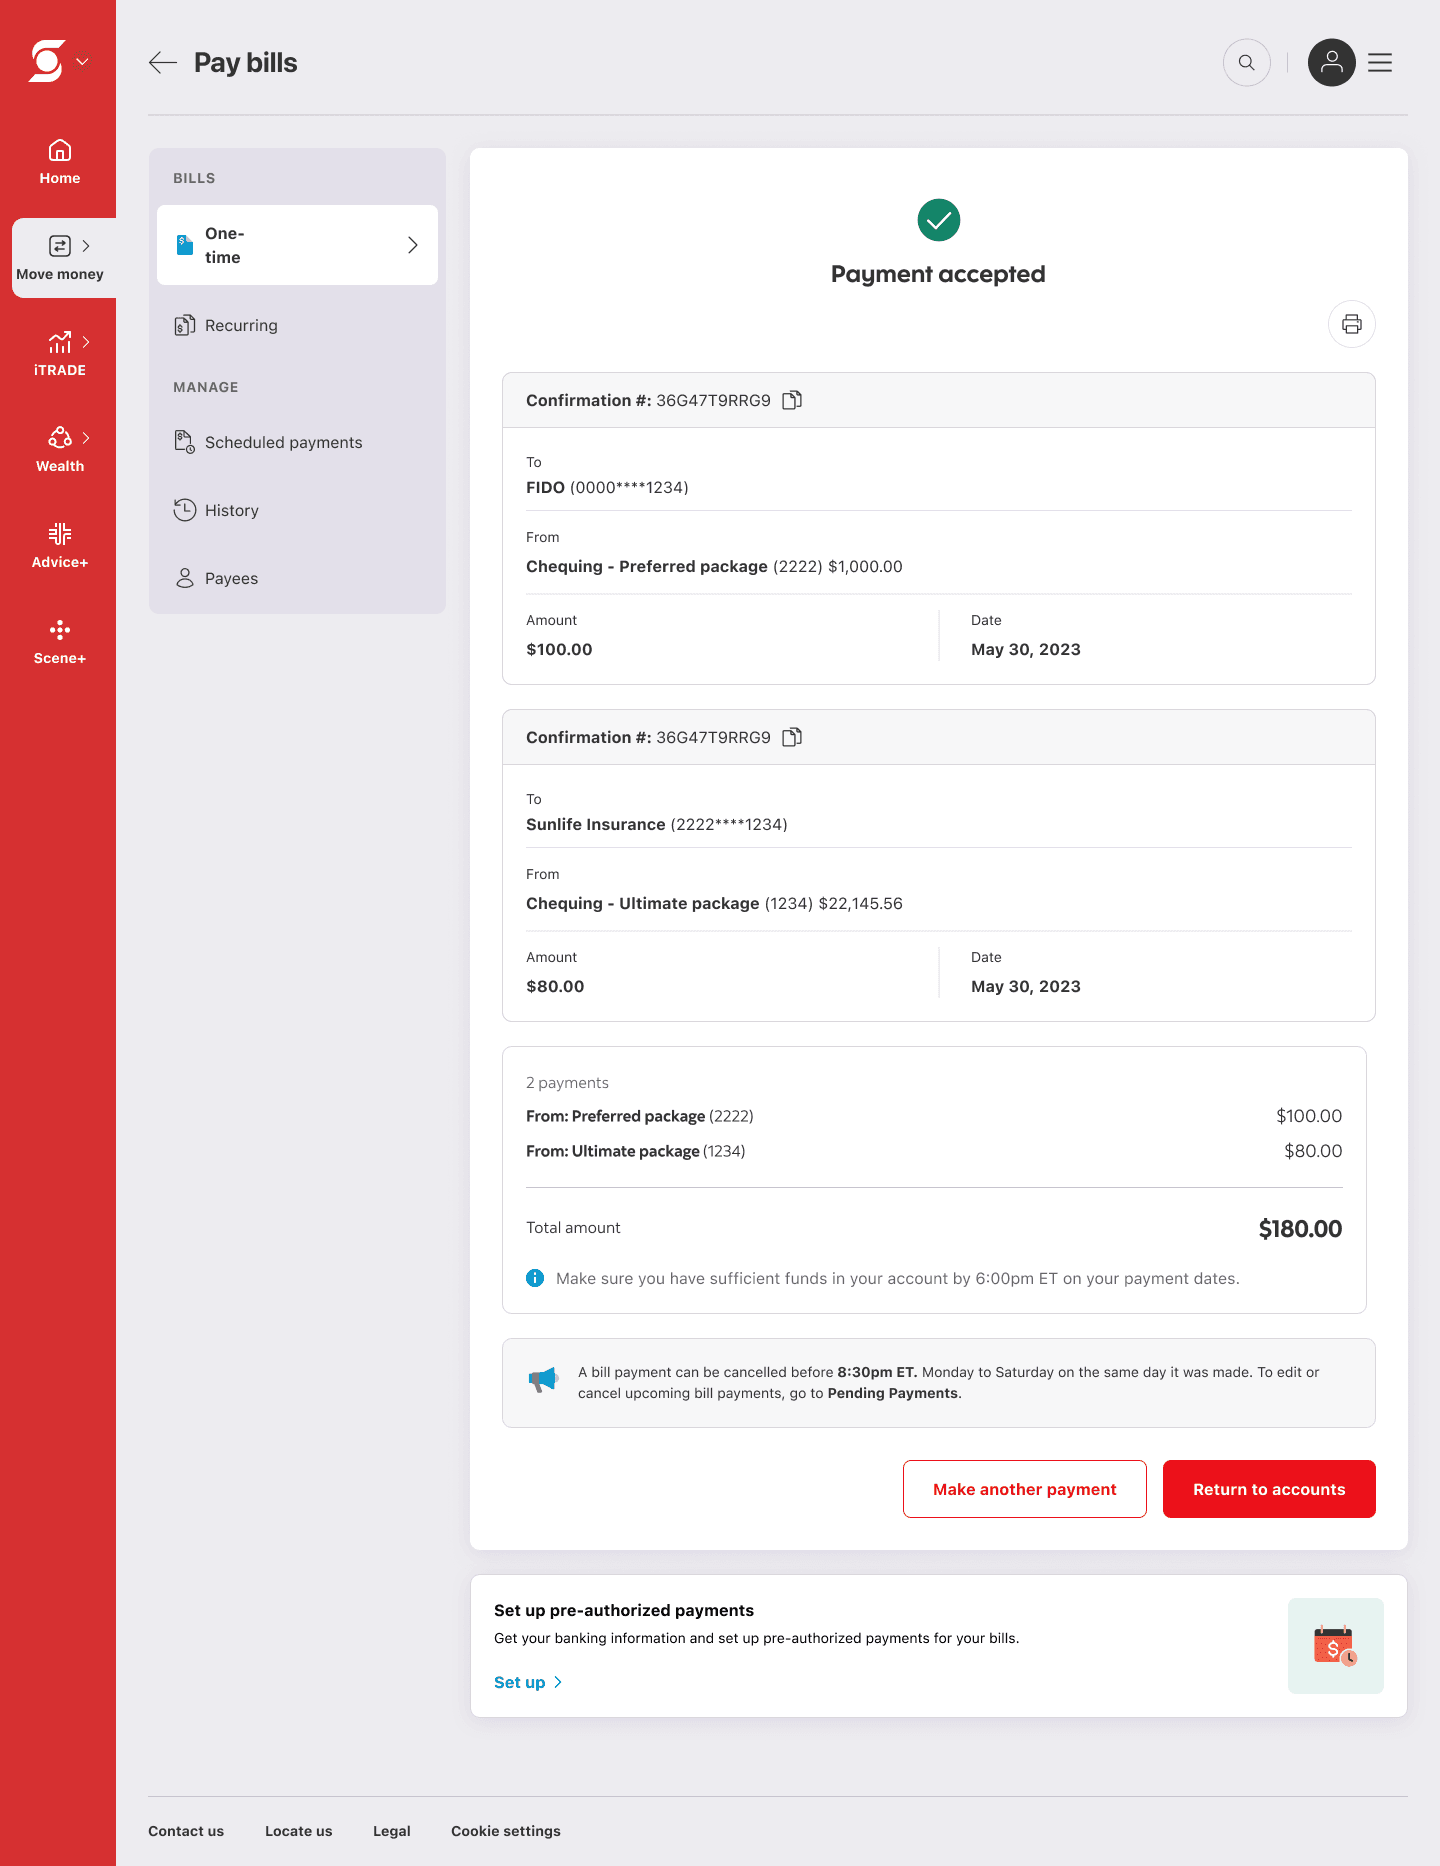Click the Set up pre-authorized payments heading
This screenshot has height=1866, width=1440.
coord(624,1610)
